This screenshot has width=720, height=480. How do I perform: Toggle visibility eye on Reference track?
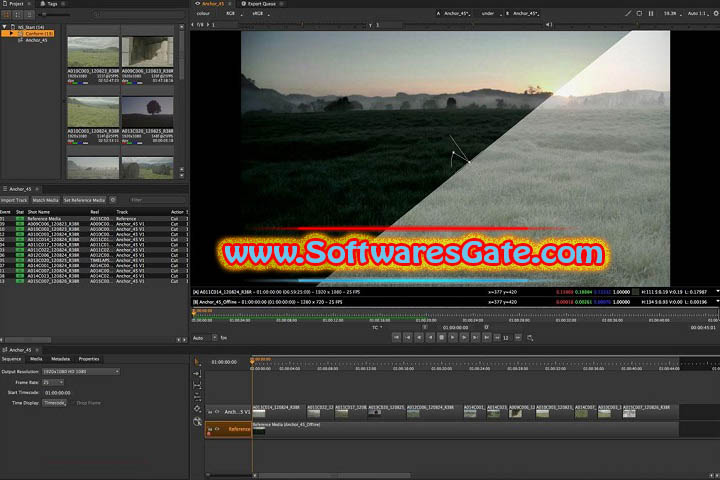pyautogui.click(x=217, y=429)
